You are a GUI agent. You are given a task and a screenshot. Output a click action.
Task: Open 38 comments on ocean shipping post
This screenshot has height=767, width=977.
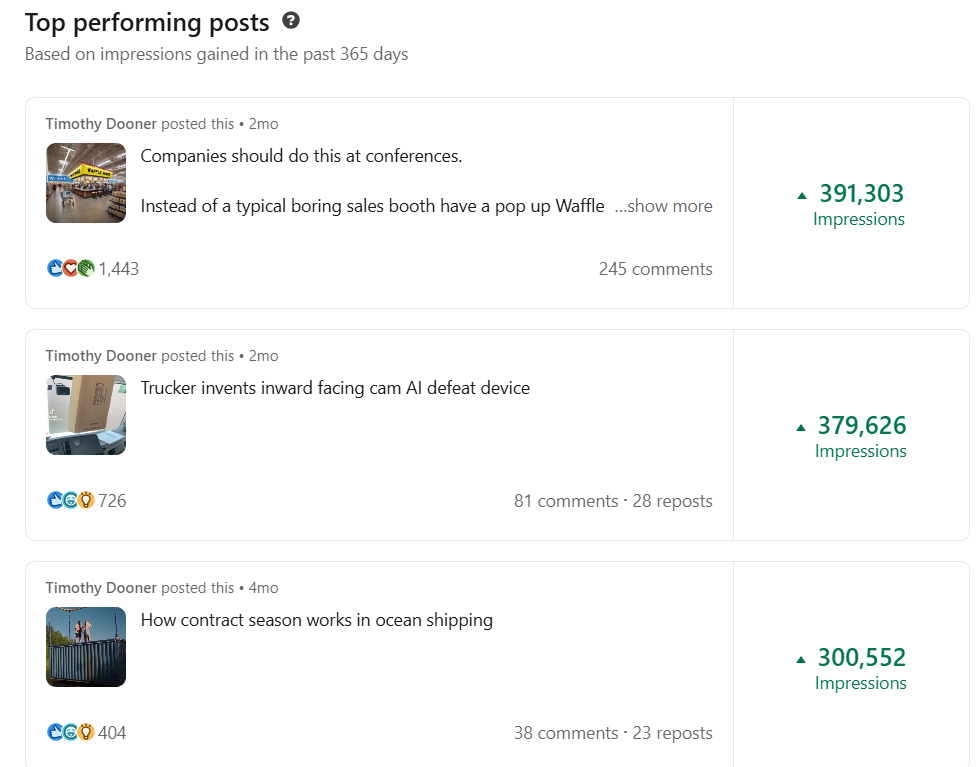(565, 733)
